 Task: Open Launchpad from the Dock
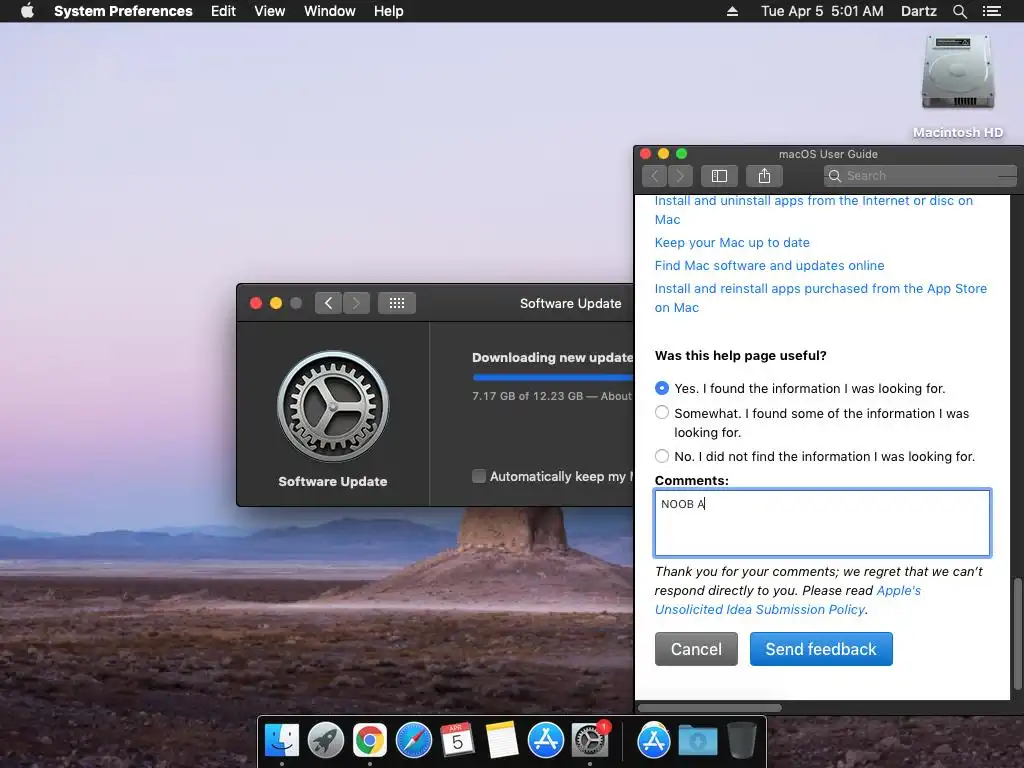(326, 741)
